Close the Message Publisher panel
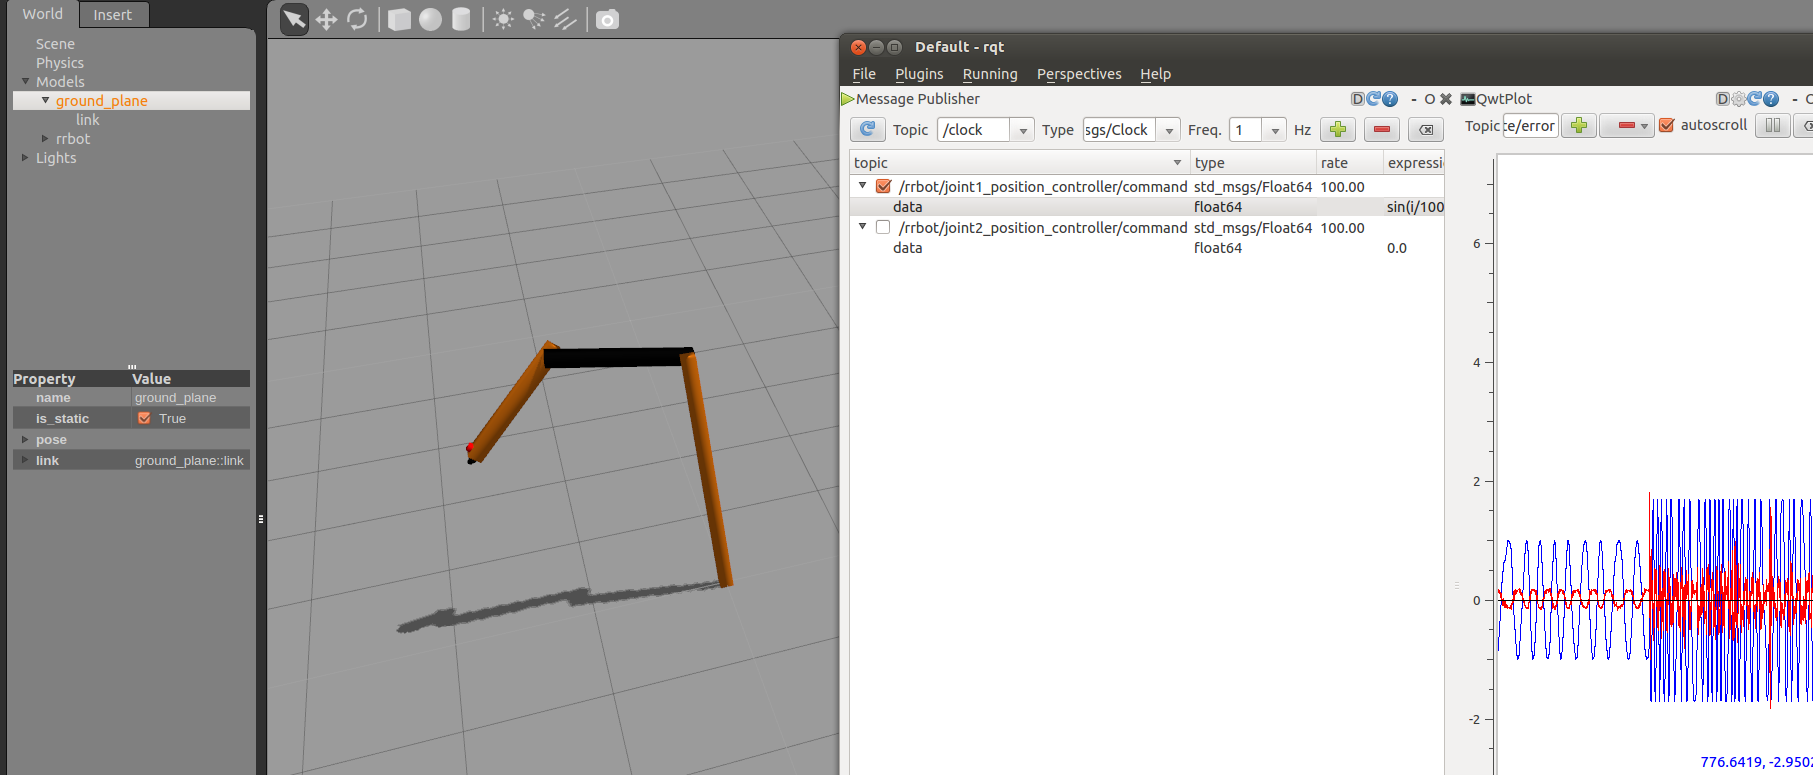This screenshot has height=775, width=1813. 1445,99
